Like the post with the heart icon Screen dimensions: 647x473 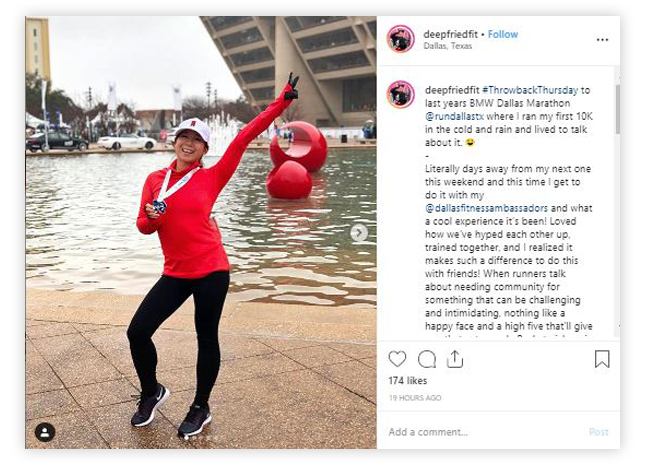tap(397, 359)
